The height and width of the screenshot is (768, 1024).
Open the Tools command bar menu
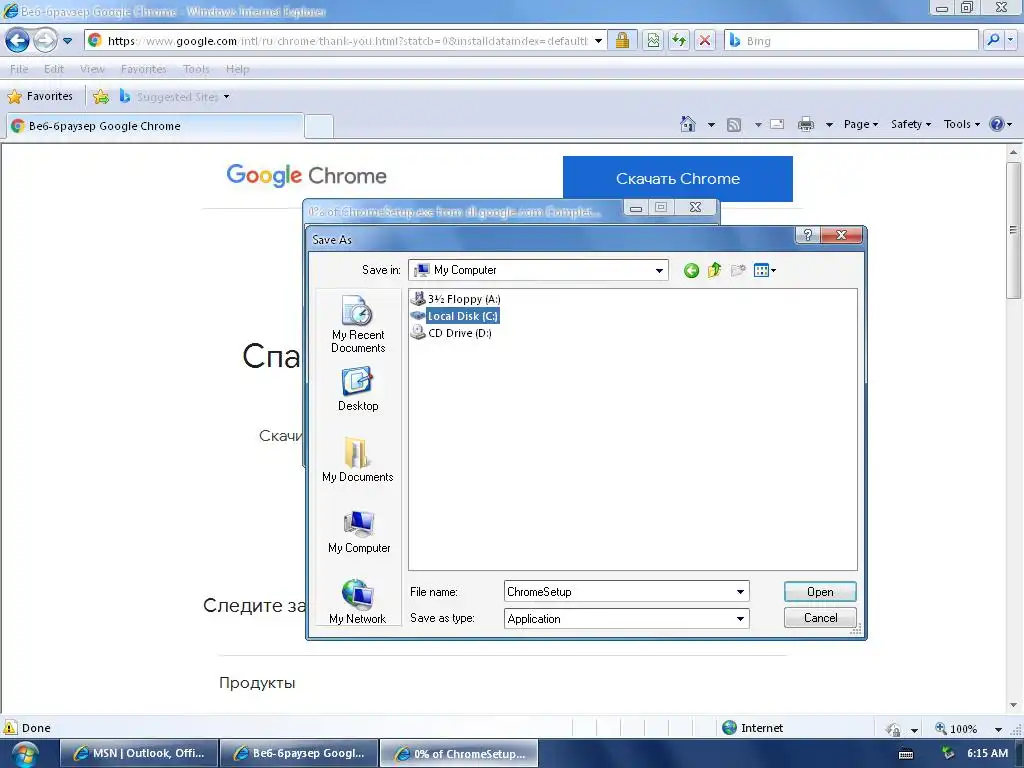pos(961,123)
